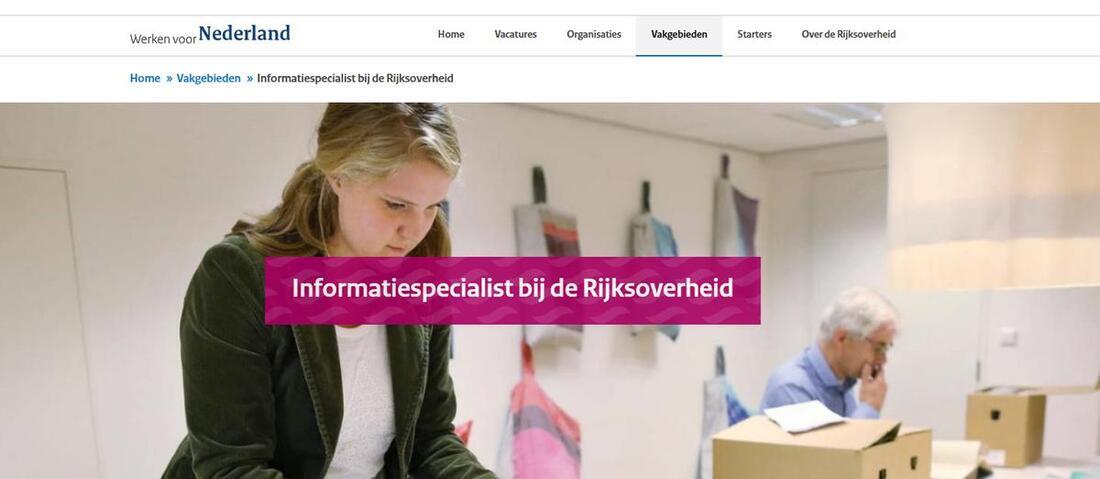The width and height of the screenshot is (1100, 479).
Task: Click the breadcrumb text Informatiespecialist bij de Rijksoverheid
Action: [355, 79]
